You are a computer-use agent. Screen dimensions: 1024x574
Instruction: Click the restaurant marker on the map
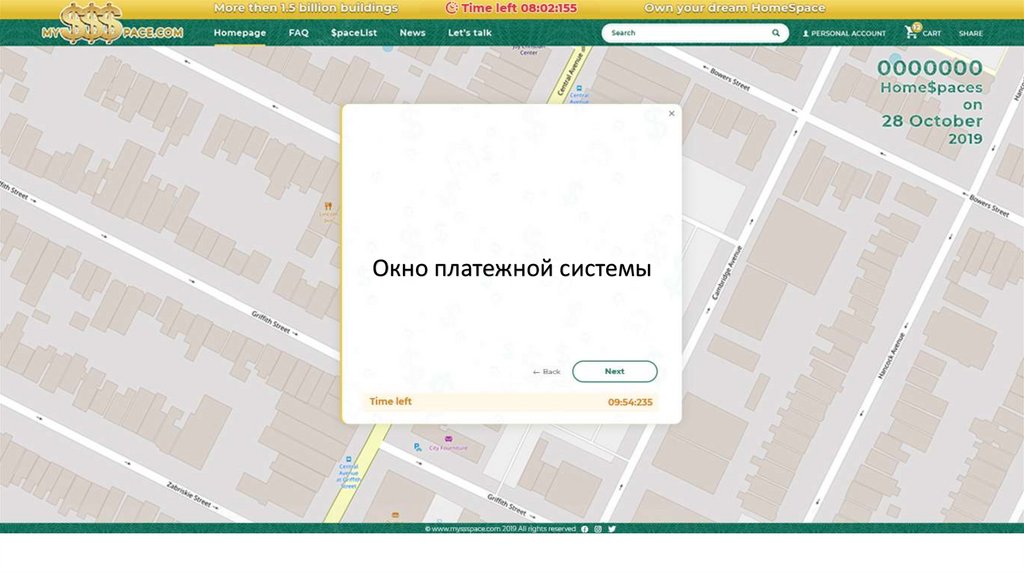click(x=327, y=207)
